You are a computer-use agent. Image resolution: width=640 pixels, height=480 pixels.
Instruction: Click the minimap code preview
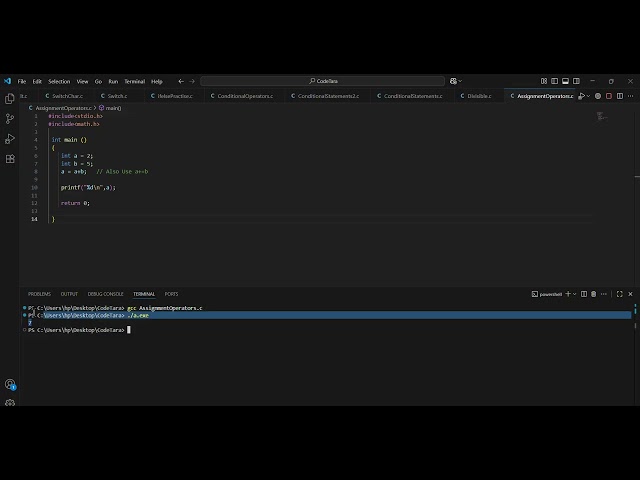pos(602,117)
